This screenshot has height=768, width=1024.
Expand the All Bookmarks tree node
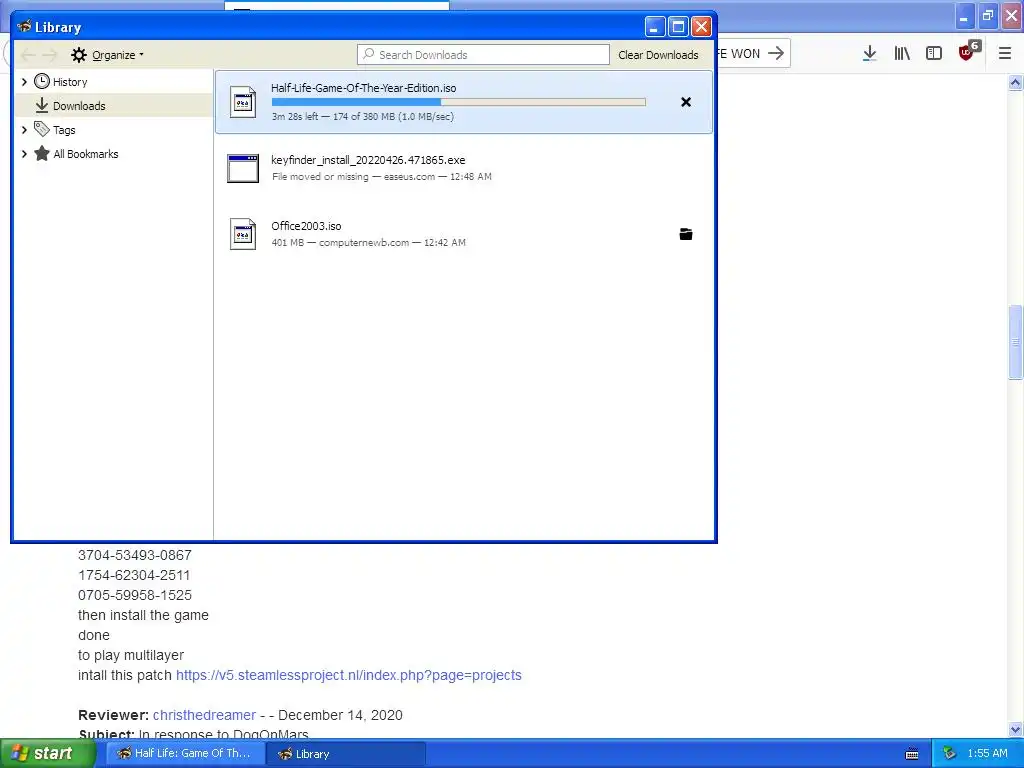[24, 154]
